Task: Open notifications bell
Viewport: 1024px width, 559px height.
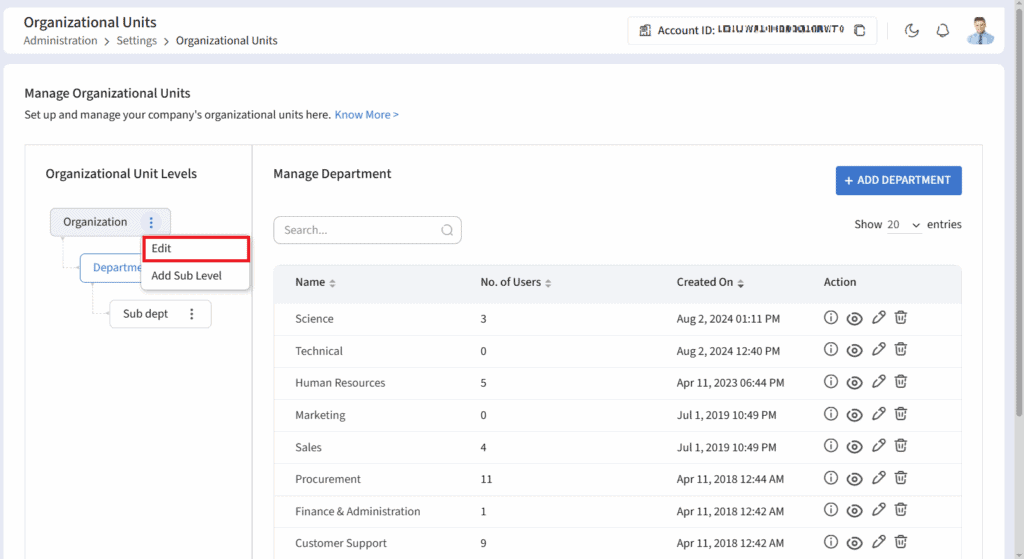Action: (x=942, y=31)
